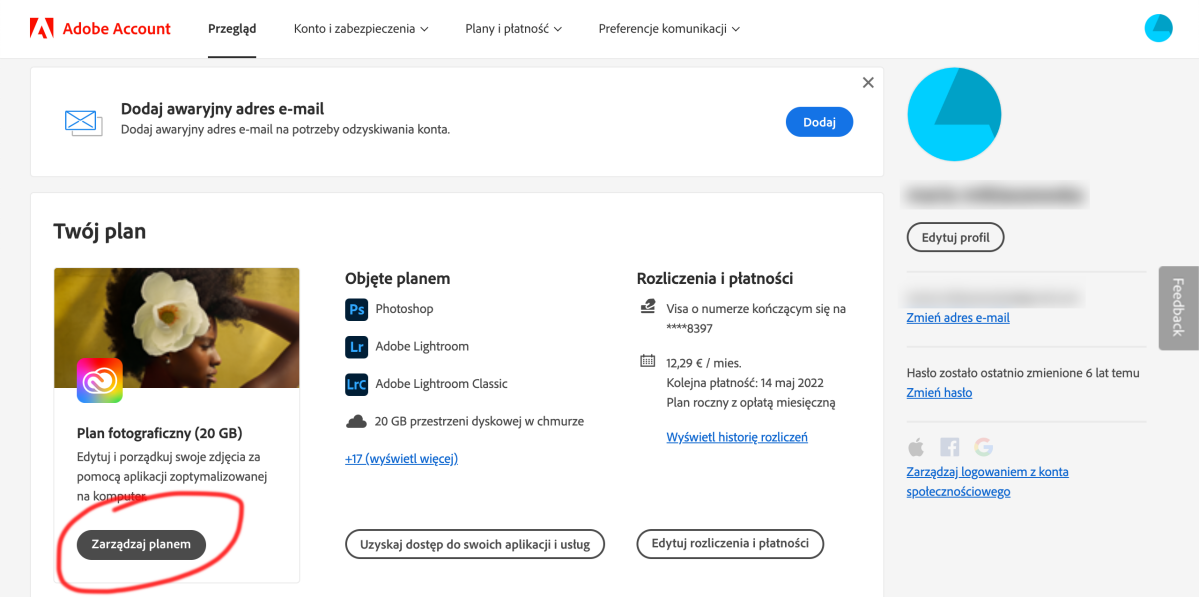Expand Preferencje komunikacji menu

[669, 29]
